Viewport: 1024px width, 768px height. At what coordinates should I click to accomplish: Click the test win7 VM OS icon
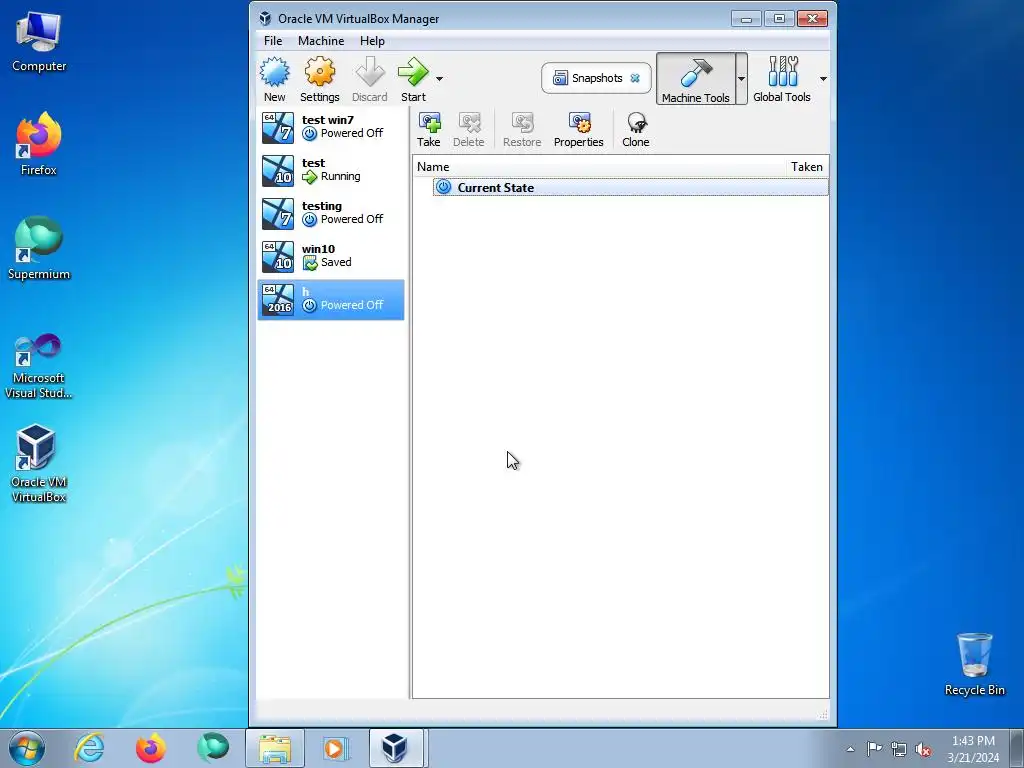coord(278,128)
